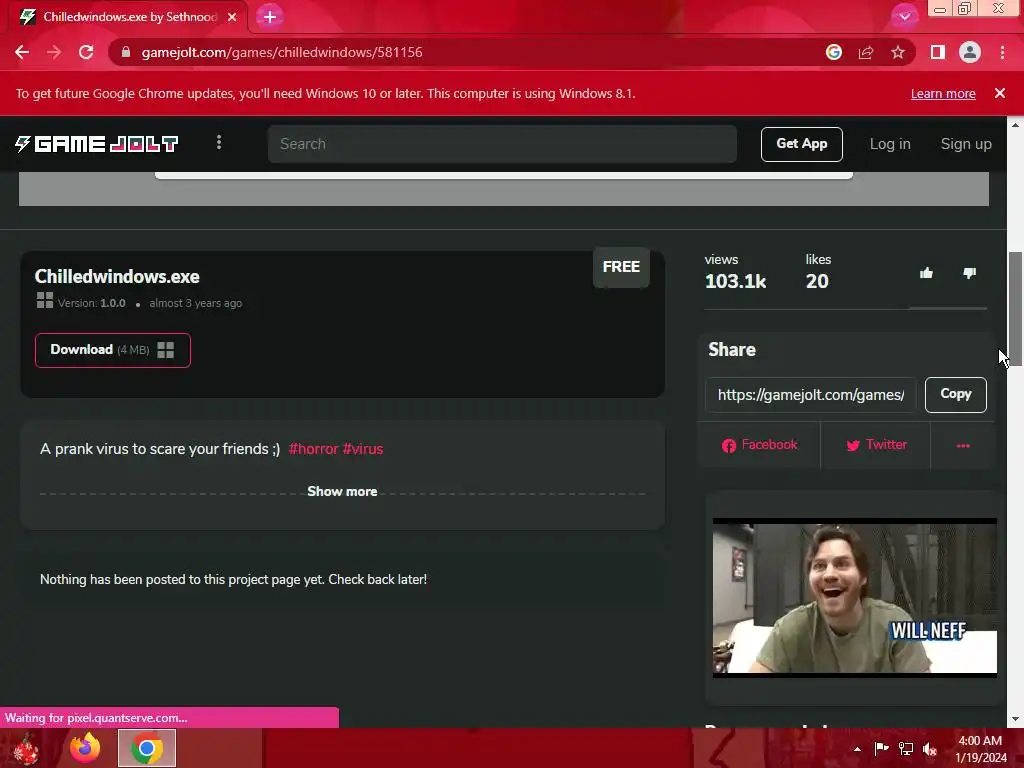The image size is (1024, 768).
Task: Close the Chilledwindows.exe tab
Action: tap(232, 17)
